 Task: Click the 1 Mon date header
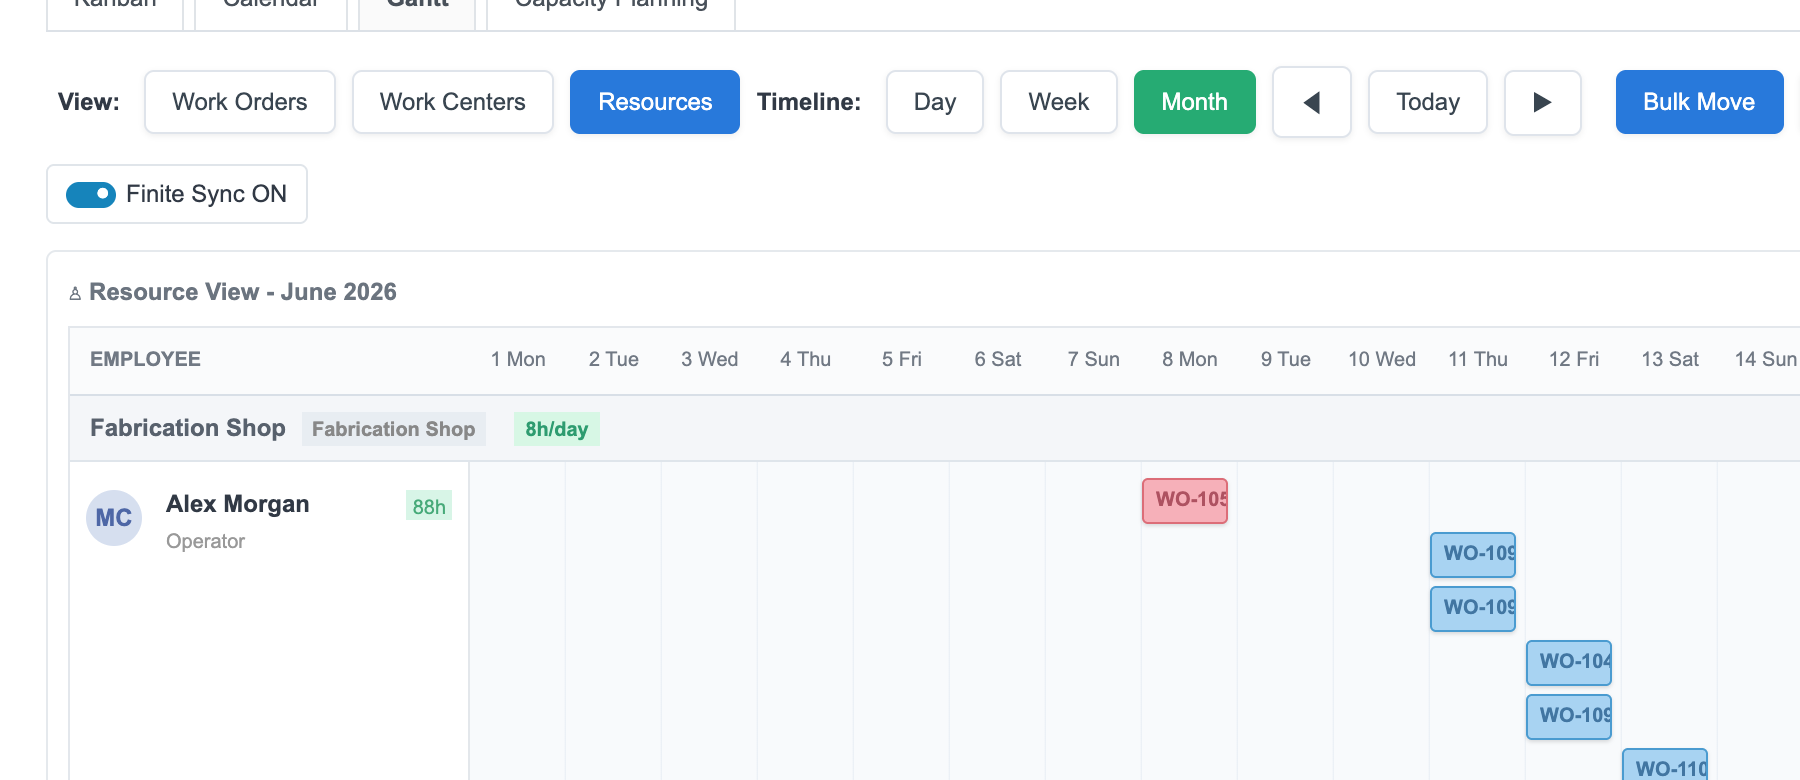coord(518,359)
